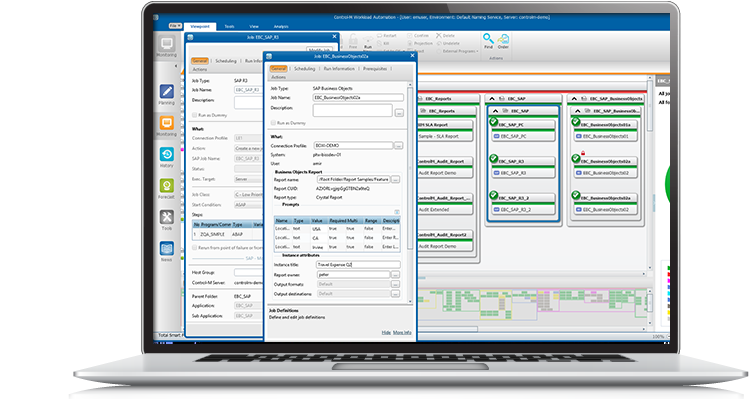Viewport: 750px width, 400px height.
Task: Open the Monitoring domain icon at top of sidebar
Action: 166,44
